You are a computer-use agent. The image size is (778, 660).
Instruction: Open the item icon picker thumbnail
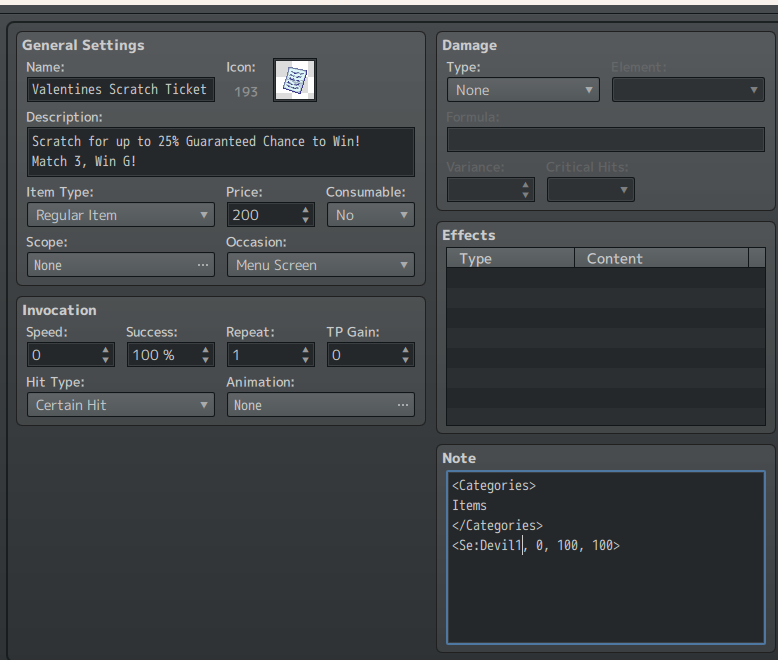(x=295, y=80)
